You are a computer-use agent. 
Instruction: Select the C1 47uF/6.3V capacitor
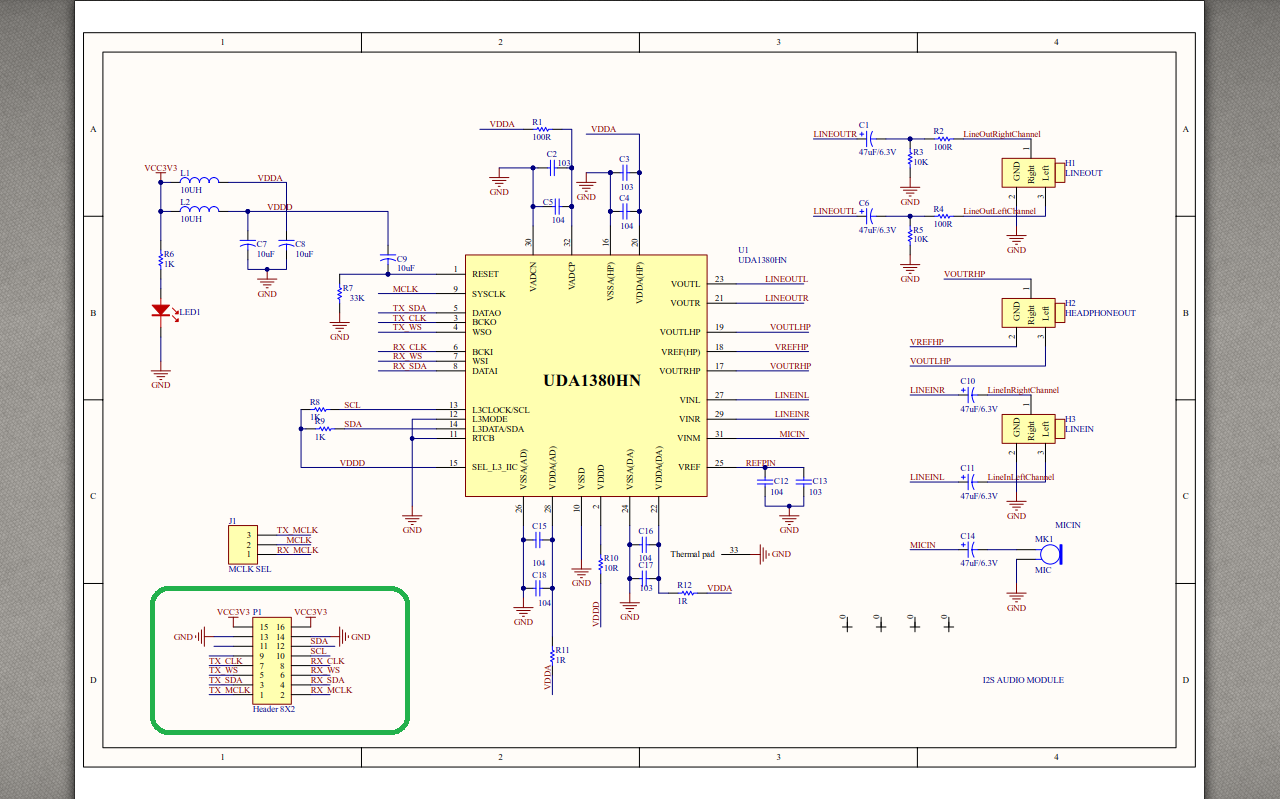click(x=867, y=138)
